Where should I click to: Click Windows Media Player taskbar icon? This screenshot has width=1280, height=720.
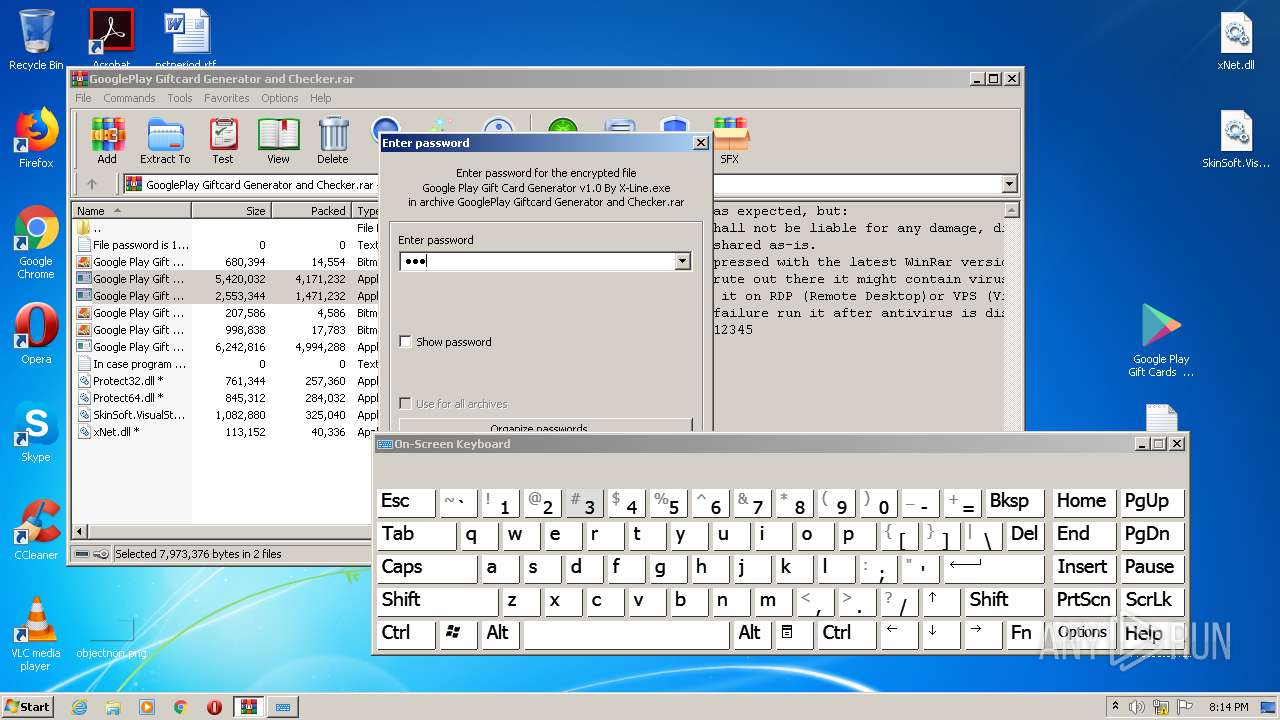pyautogui.click(x=147, y=707)
